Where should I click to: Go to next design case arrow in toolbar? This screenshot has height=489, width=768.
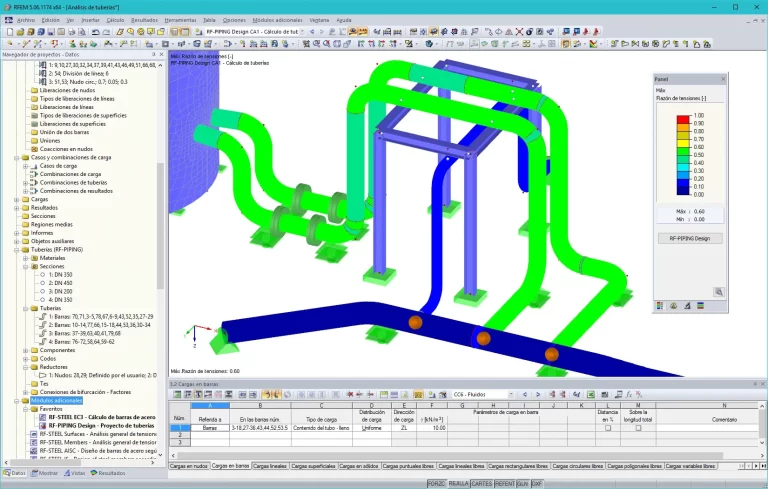coord(322,32)
